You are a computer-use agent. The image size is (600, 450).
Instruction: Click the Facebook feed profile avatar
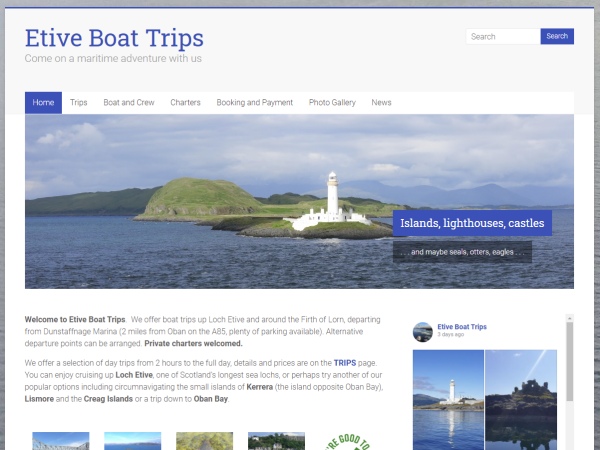423,332
